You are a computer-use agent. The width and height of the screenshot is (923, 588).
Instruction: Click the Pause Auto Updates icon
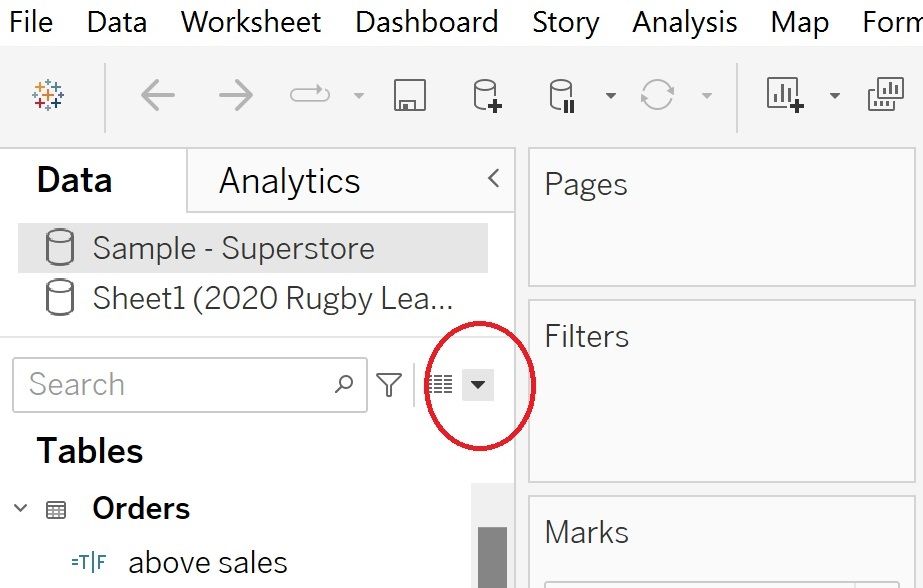[x=563, y=96]
